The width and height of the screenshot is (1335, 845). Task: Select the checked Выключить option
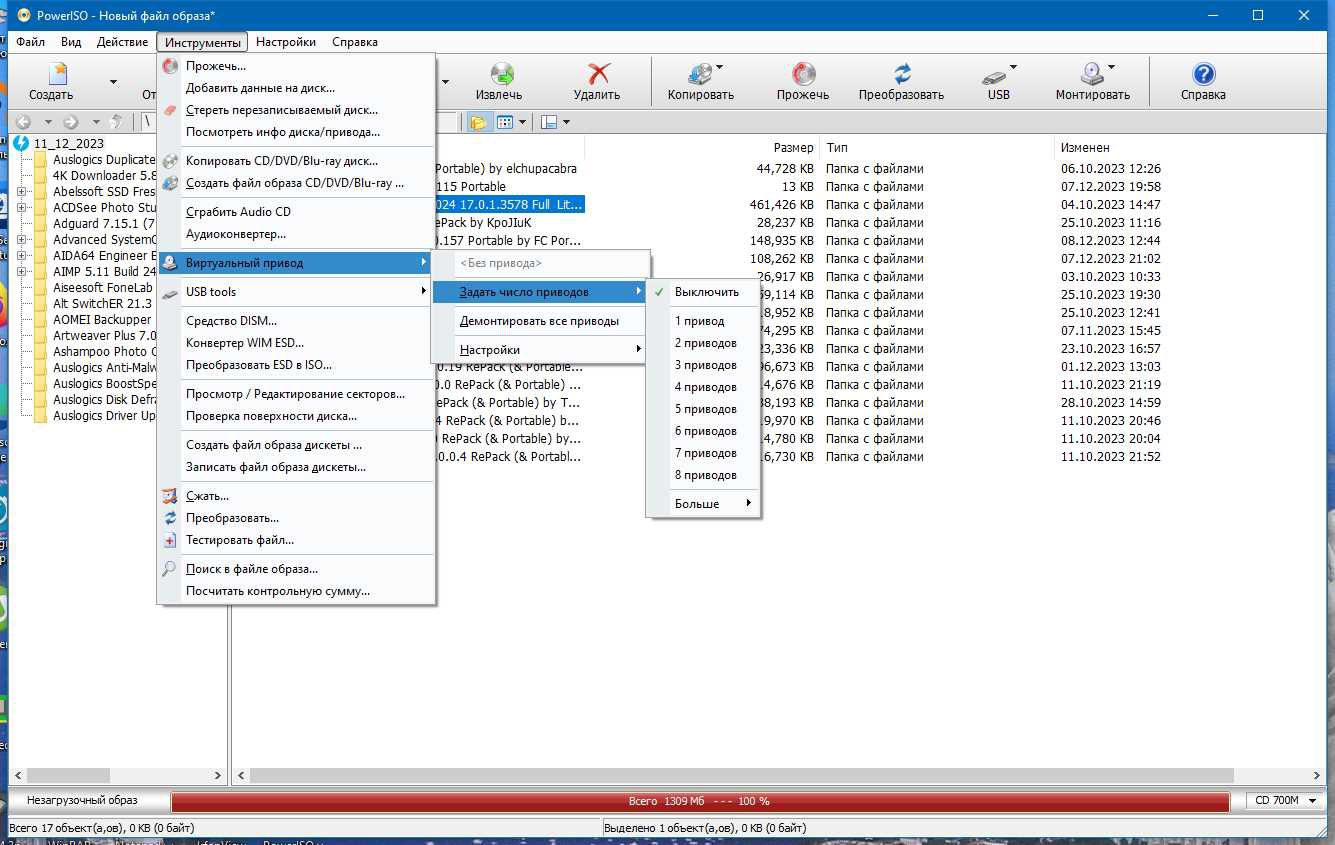tap(703, 292)
